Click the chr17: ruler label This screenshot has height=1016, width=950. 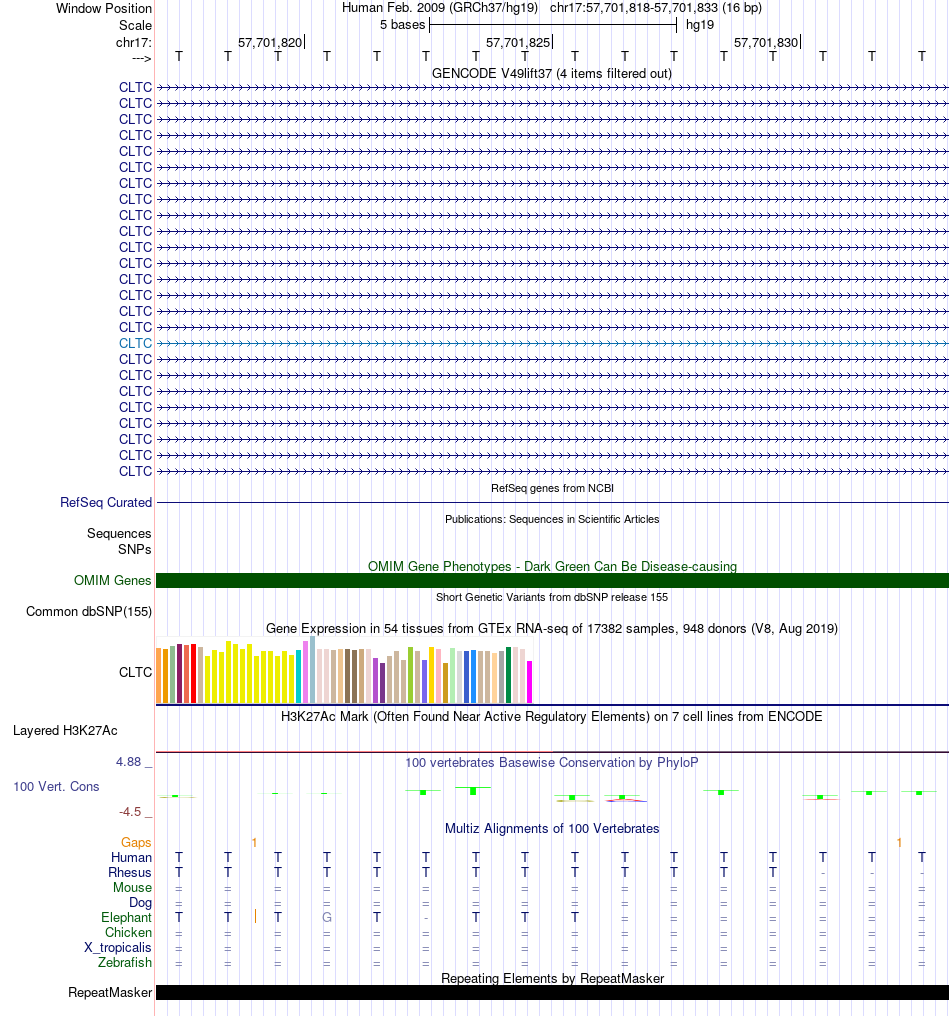pyautogui.click(x=133, y=43)
